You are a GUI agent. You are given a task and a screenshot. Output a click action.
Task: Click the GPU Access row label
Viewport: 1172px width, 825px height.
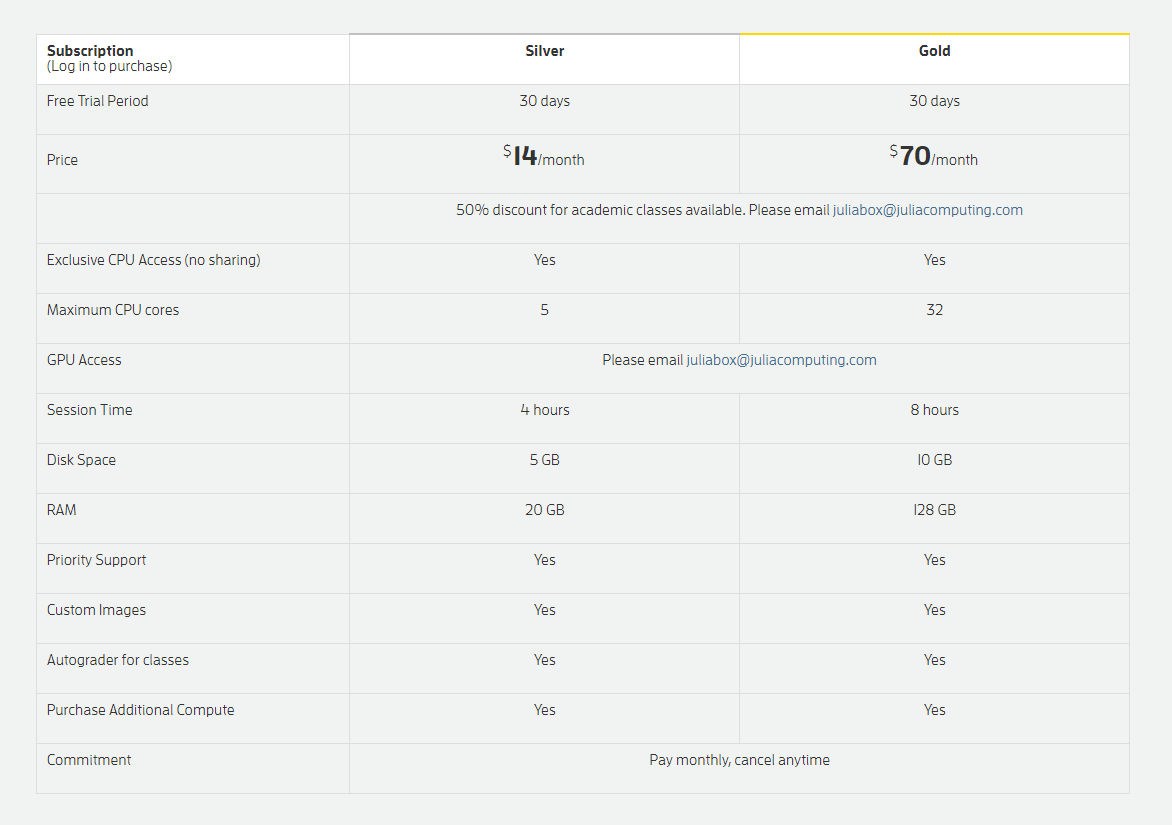click(84, 360)
